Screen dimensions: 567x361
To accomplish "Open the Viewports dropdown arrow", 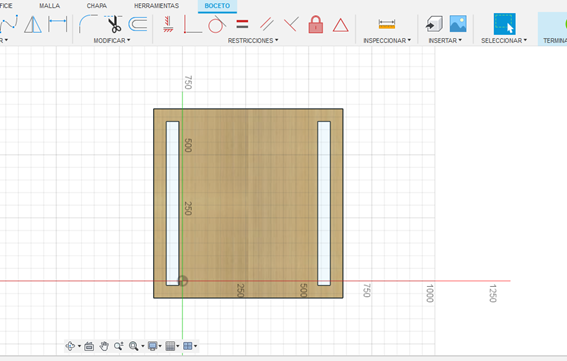I will [x=196, y=346].
